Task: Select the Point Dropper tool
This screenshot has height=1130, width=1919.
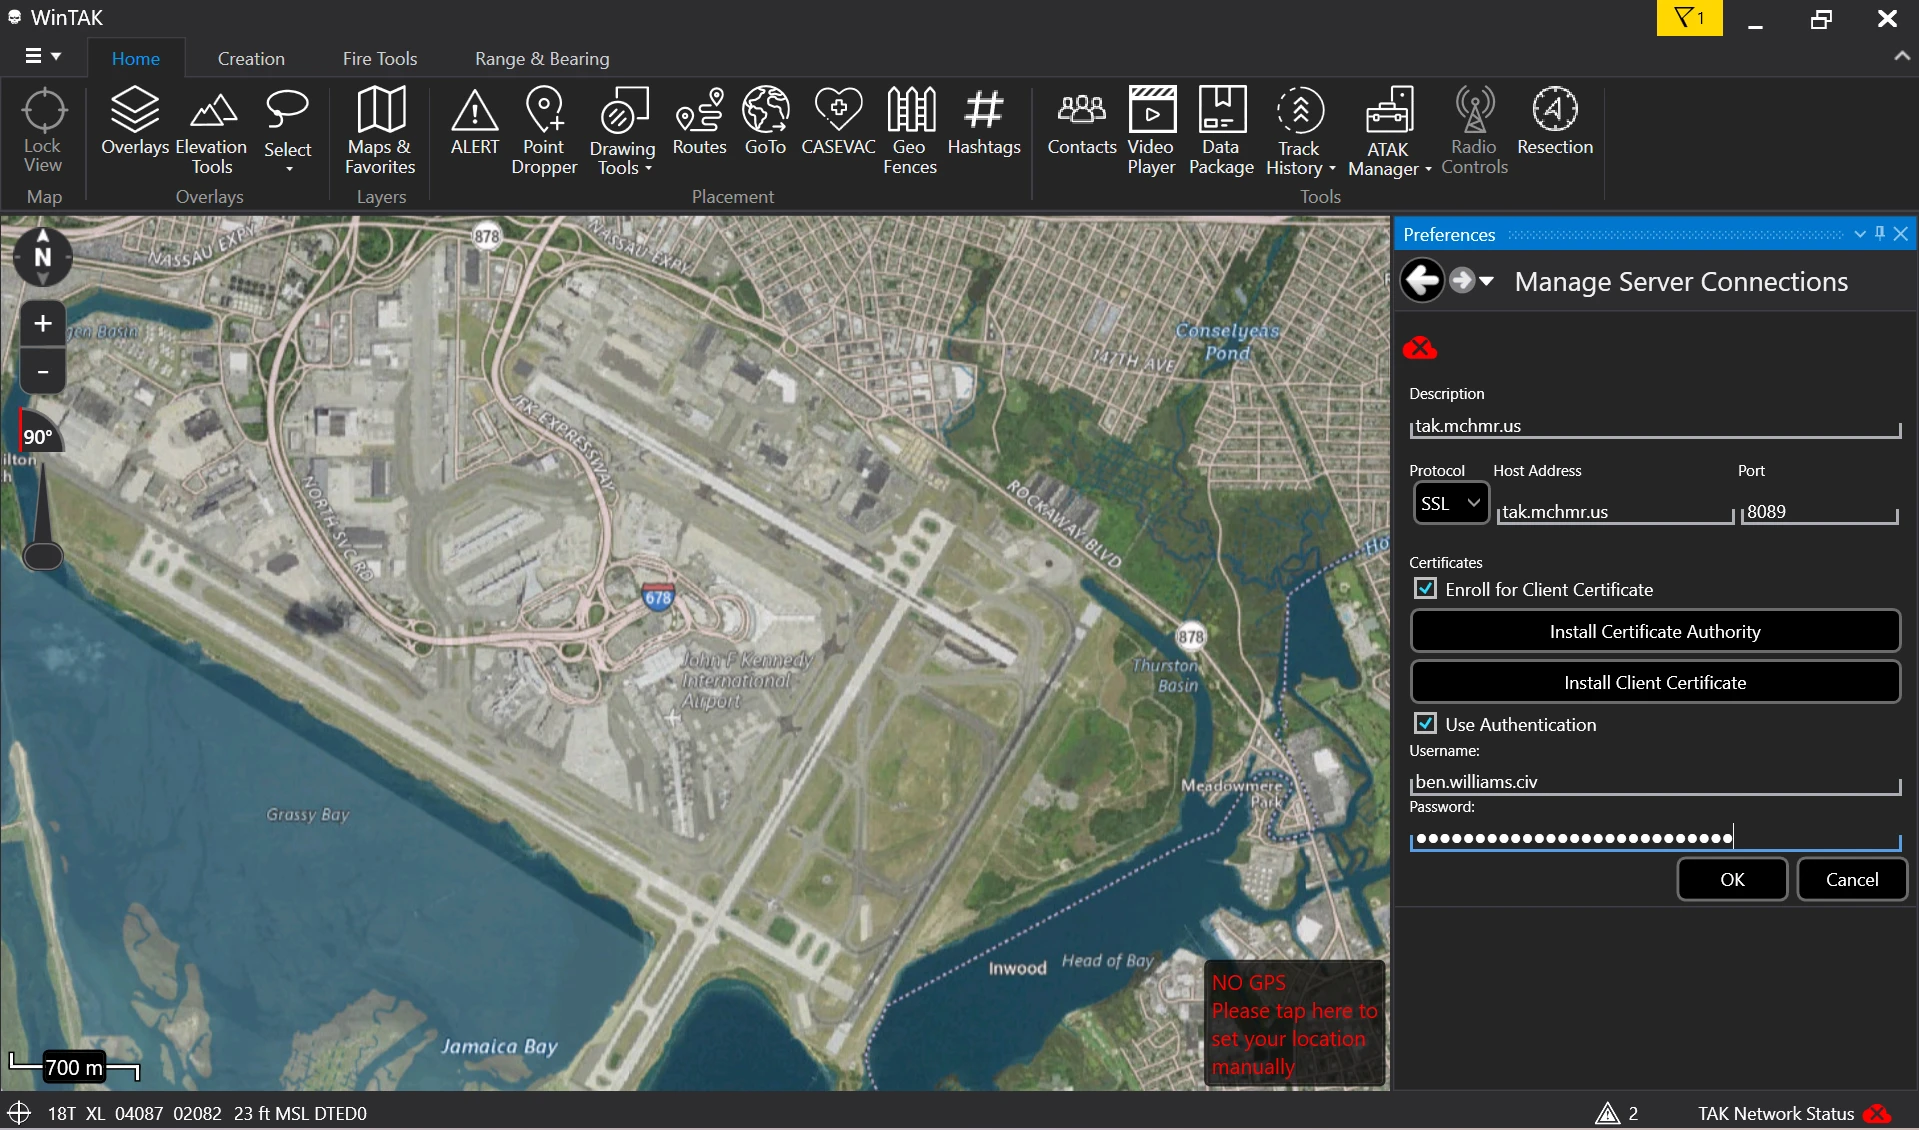Action: point(544,131)
